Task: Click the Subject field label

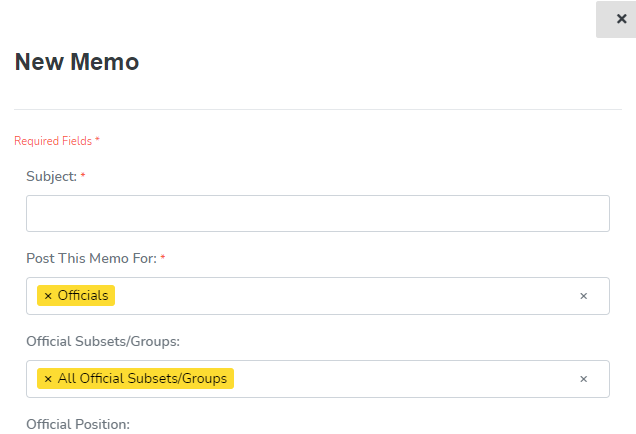Action: pos(51,176)
